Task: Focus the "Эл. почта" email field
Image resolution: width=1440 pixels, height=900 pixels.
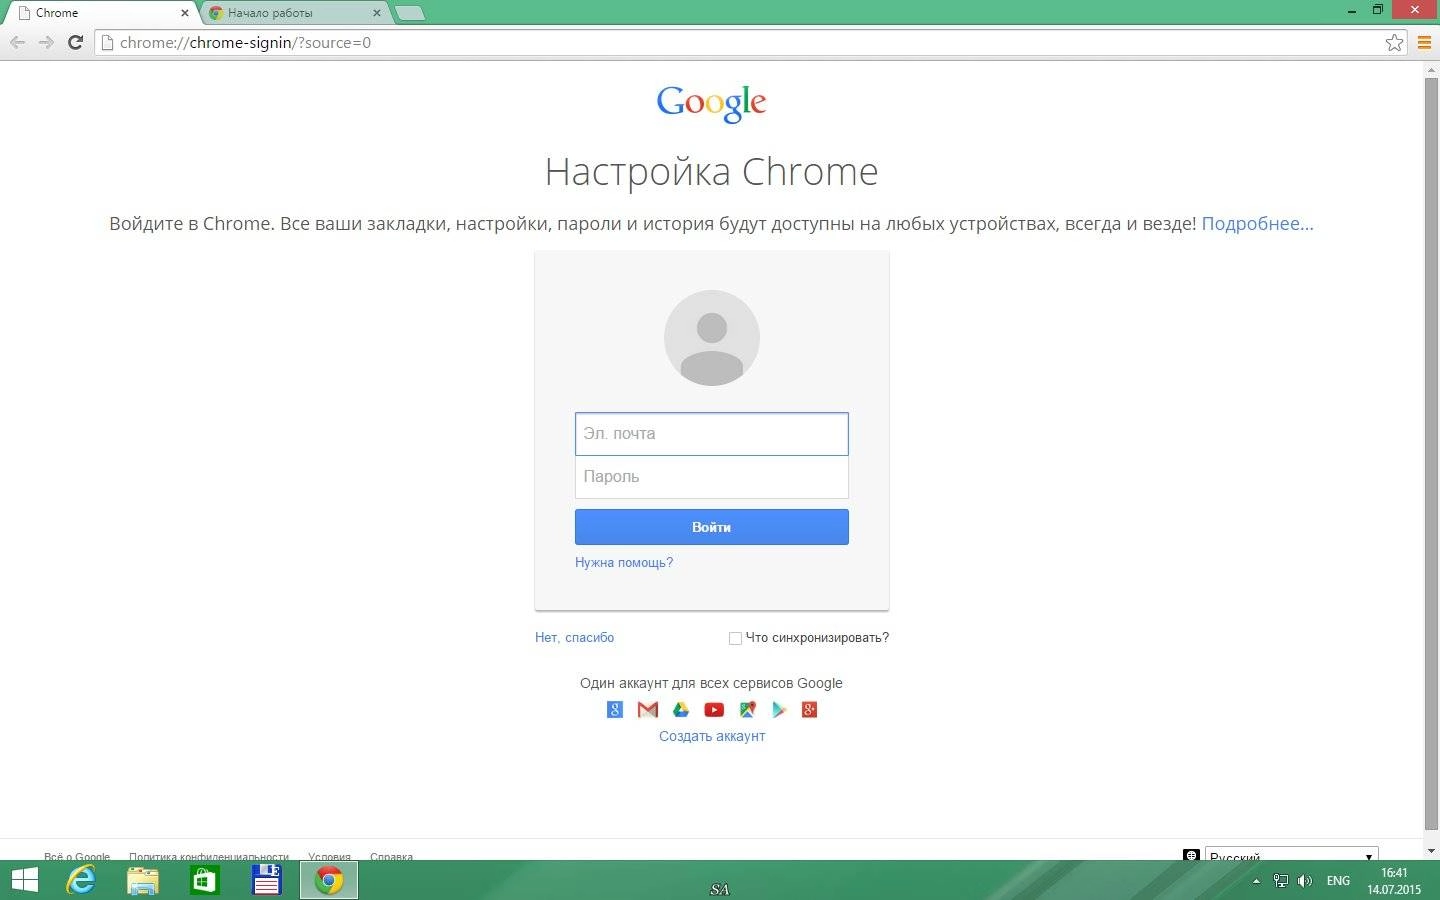Action: coord(712,434)
